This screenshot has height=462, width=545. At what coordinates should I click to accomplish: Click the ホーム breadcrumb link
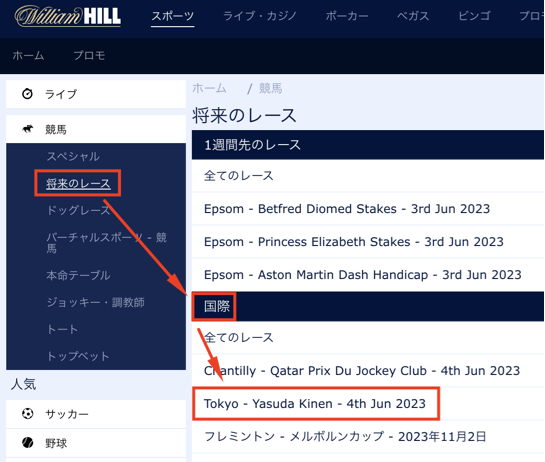[x=209, y=88]
